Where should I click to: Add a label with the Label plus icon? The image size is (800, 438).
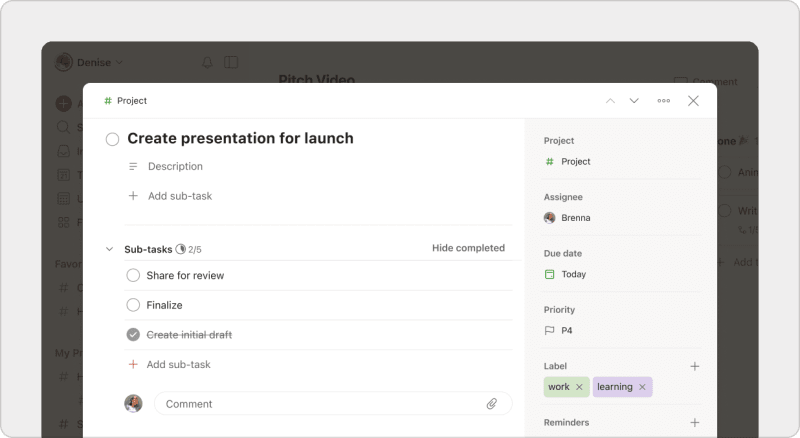click(x=694, y=366)
